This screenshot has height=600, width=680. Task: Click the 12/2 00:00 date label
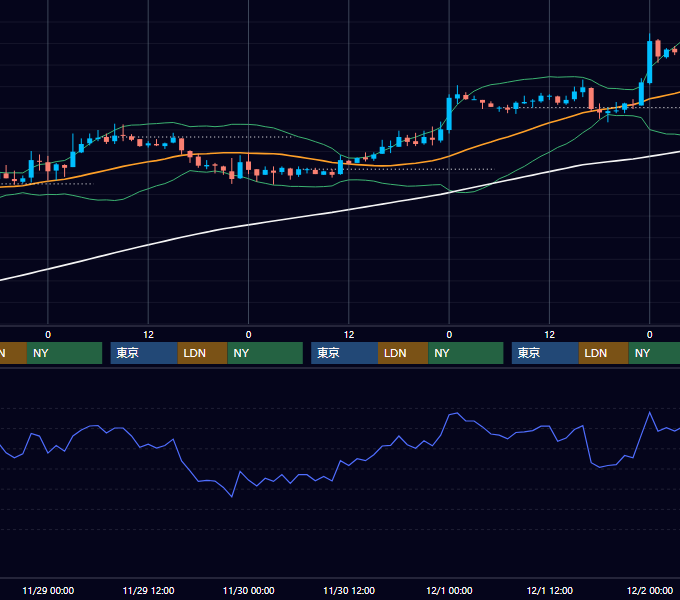pyautogui.click(x=650, y=590)
